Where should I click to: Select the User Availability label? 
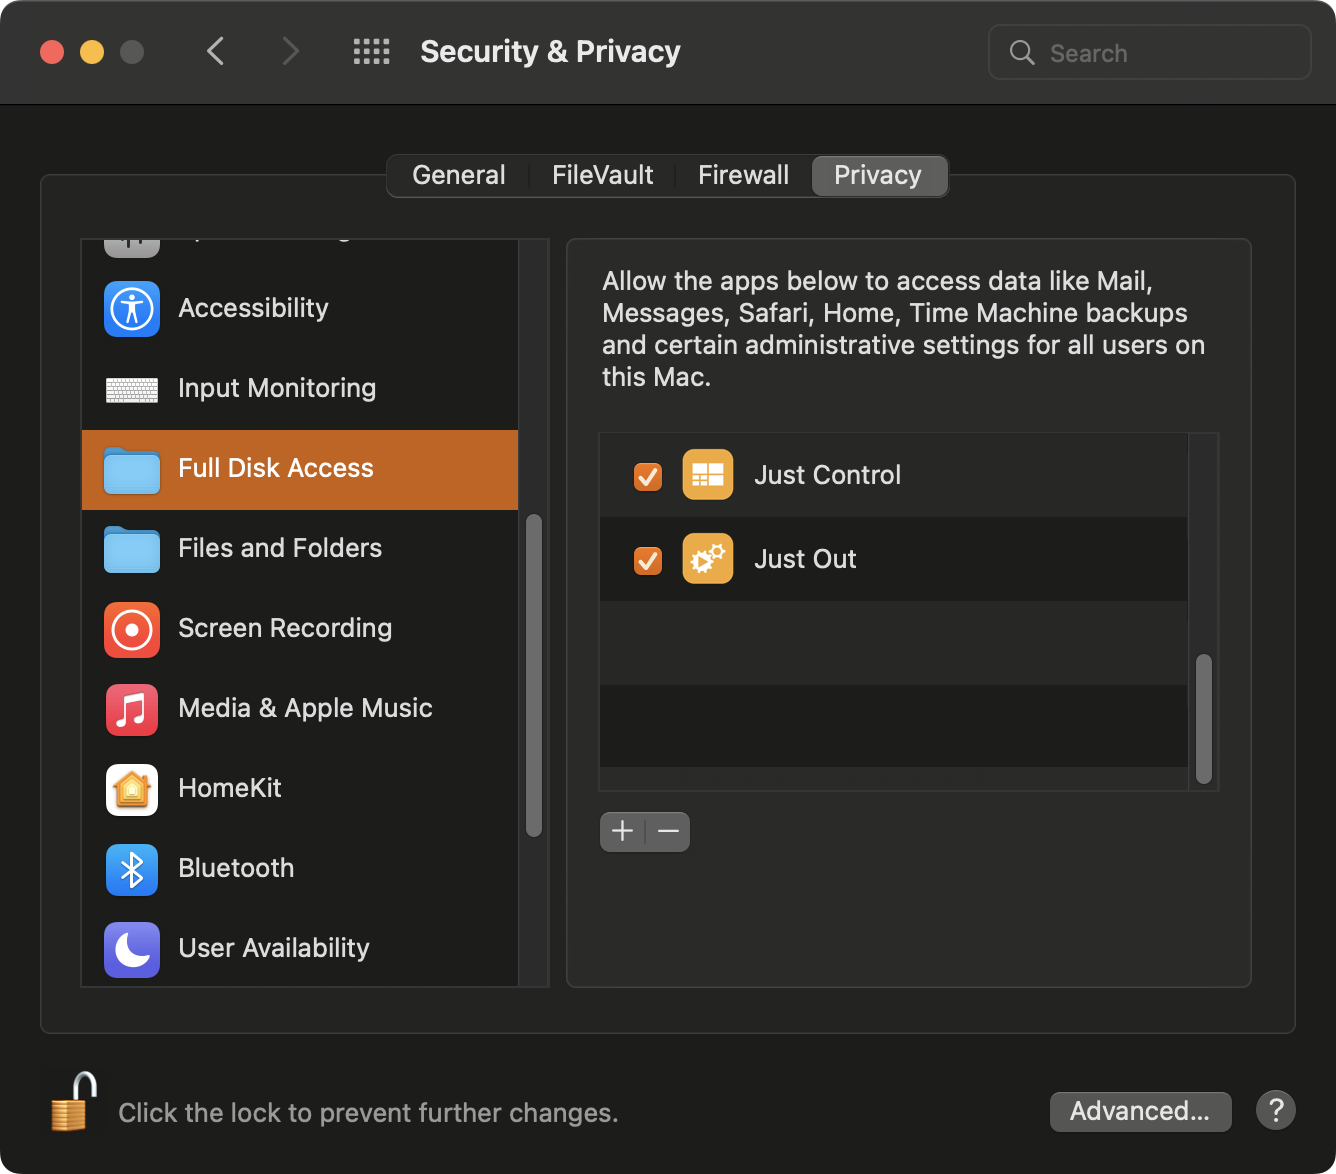coord(274,948)
